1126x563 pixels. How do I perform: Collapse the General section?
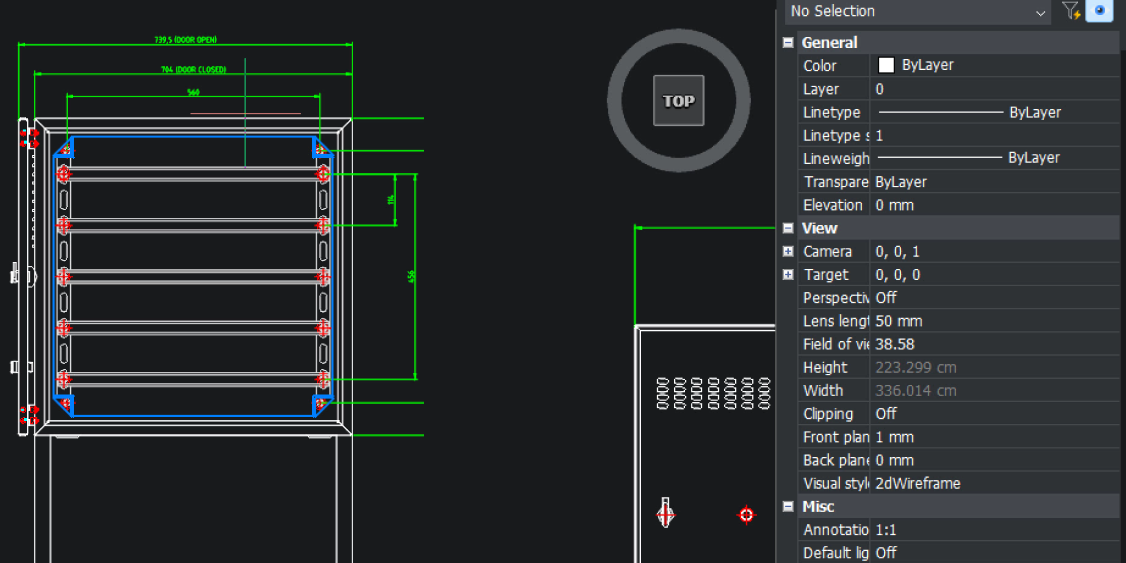click(x=788, y=42)
